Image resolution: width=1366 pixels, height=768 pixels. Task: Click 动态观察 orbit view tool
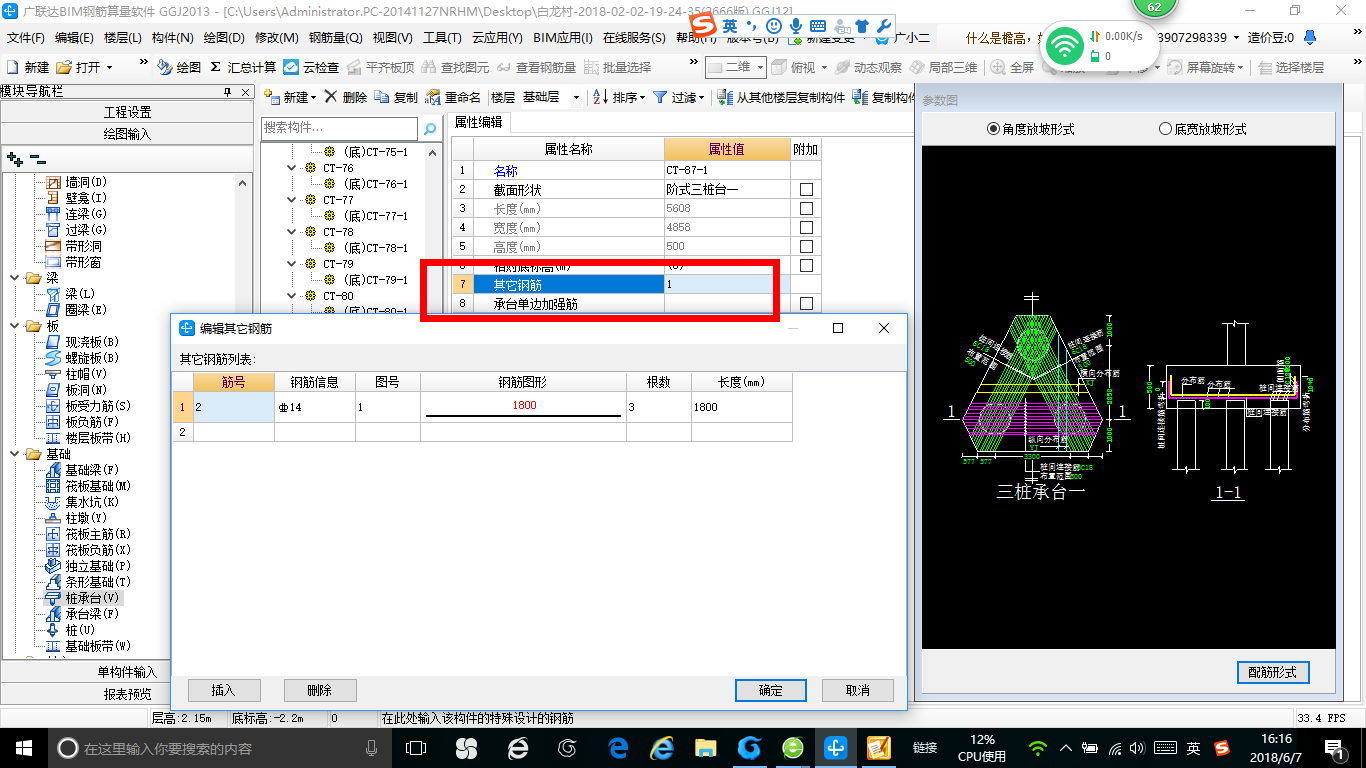point(868,67)
